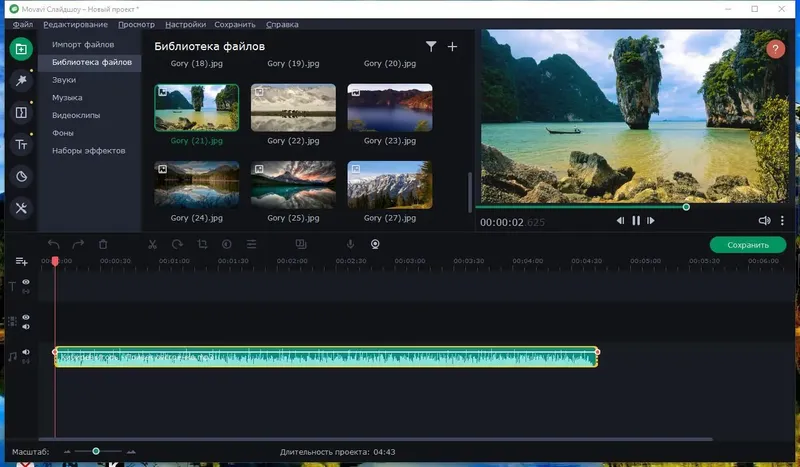Pause the preview playback
Image resolution: width=800 pixels, height=467 pixels.
click(x=636, y=220)
